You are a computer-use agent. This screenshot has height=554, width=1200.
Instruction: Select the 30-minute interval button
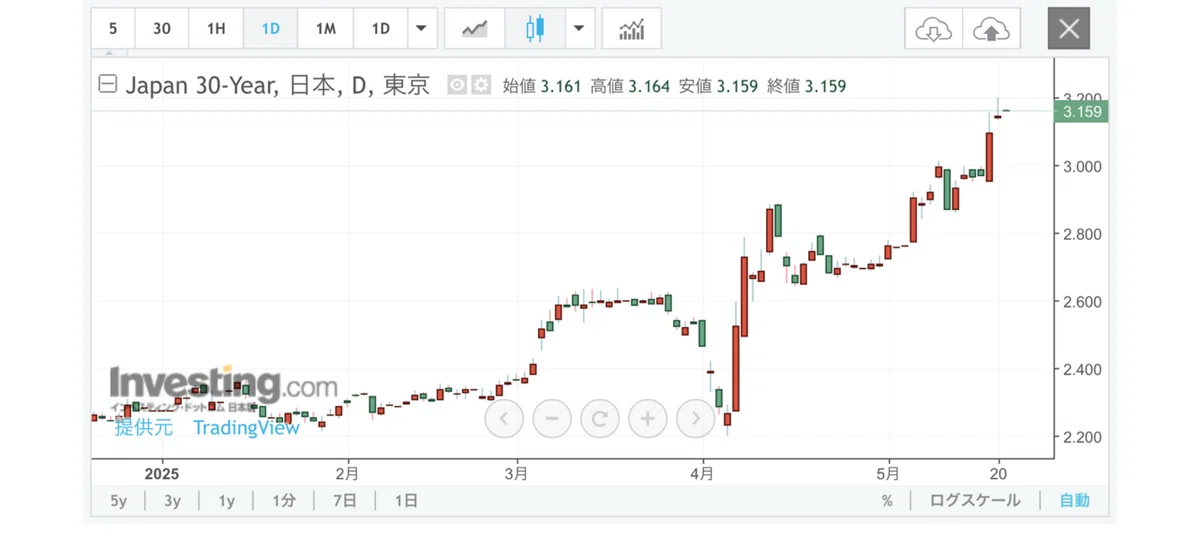tap(161, 28)
